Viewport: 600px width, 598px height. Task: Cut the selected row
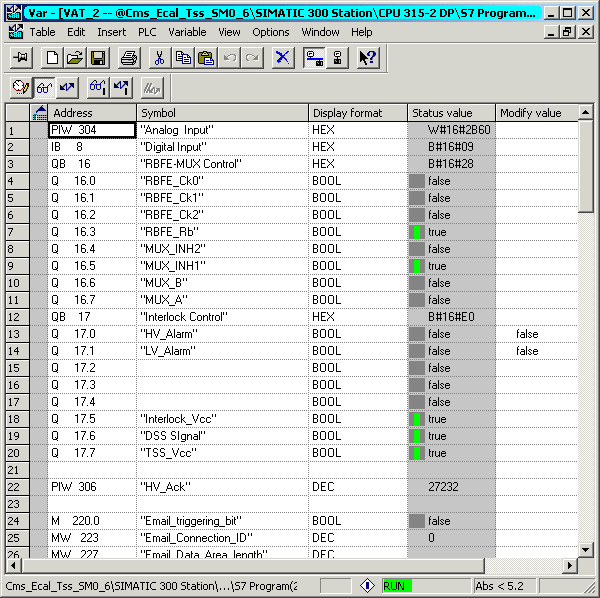tap(160, 58)
